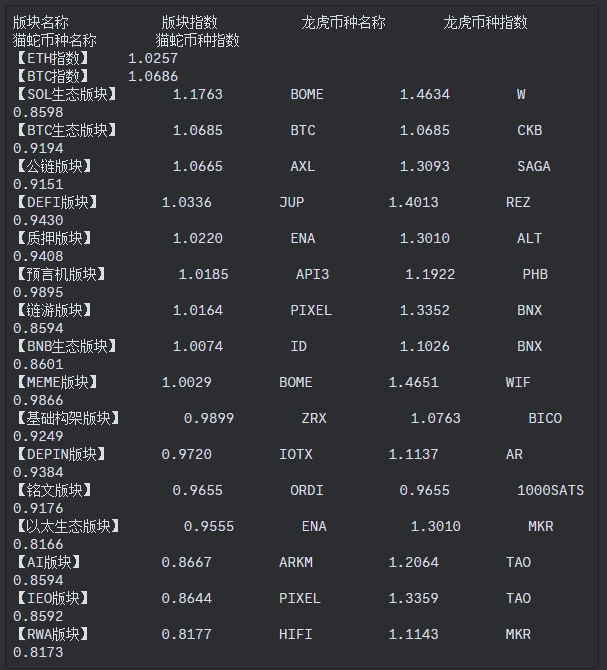Select the 版块指数 column header
The image size is (607, 670).
point(189,22)
